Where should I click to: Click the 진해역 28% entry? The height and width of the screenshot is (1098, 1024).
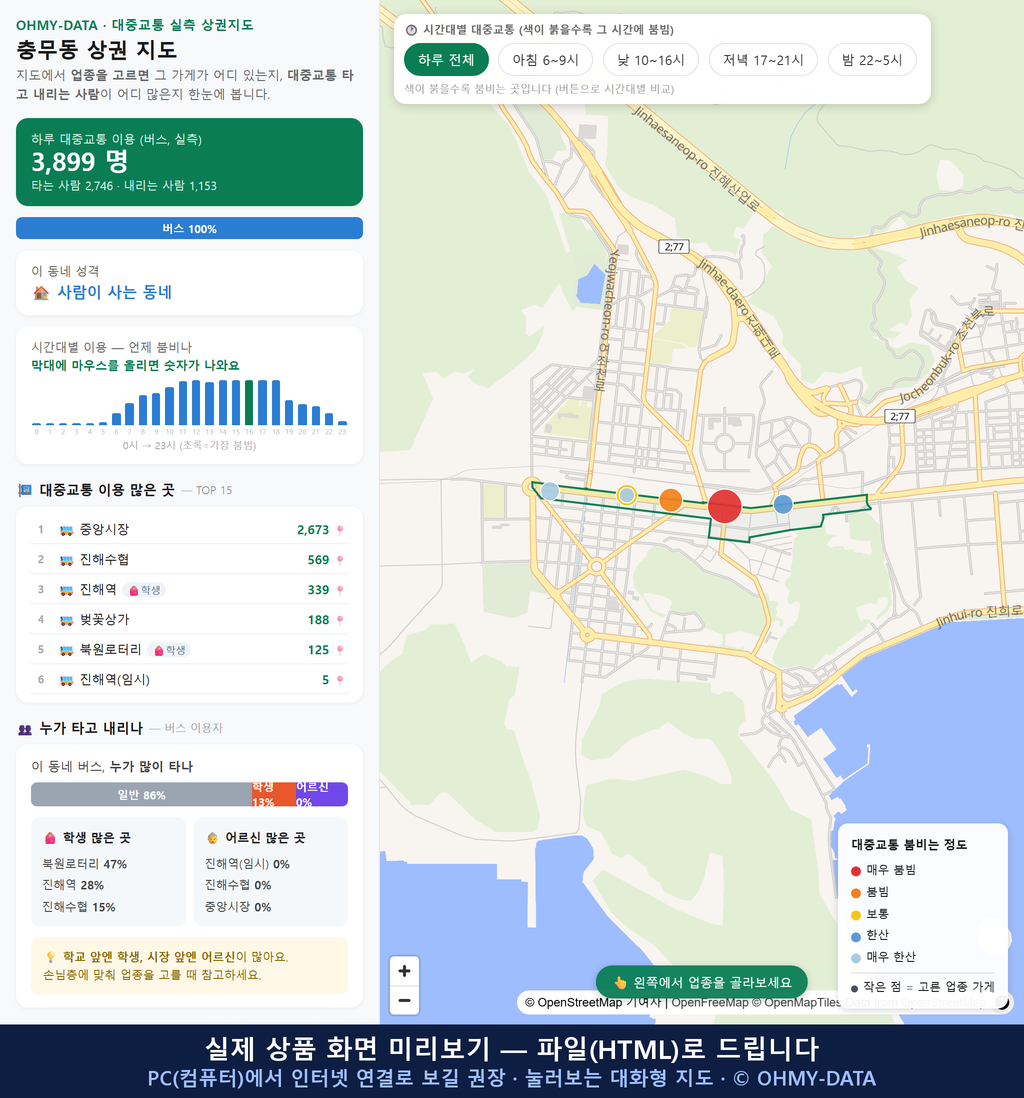click(x=73, y=885)
